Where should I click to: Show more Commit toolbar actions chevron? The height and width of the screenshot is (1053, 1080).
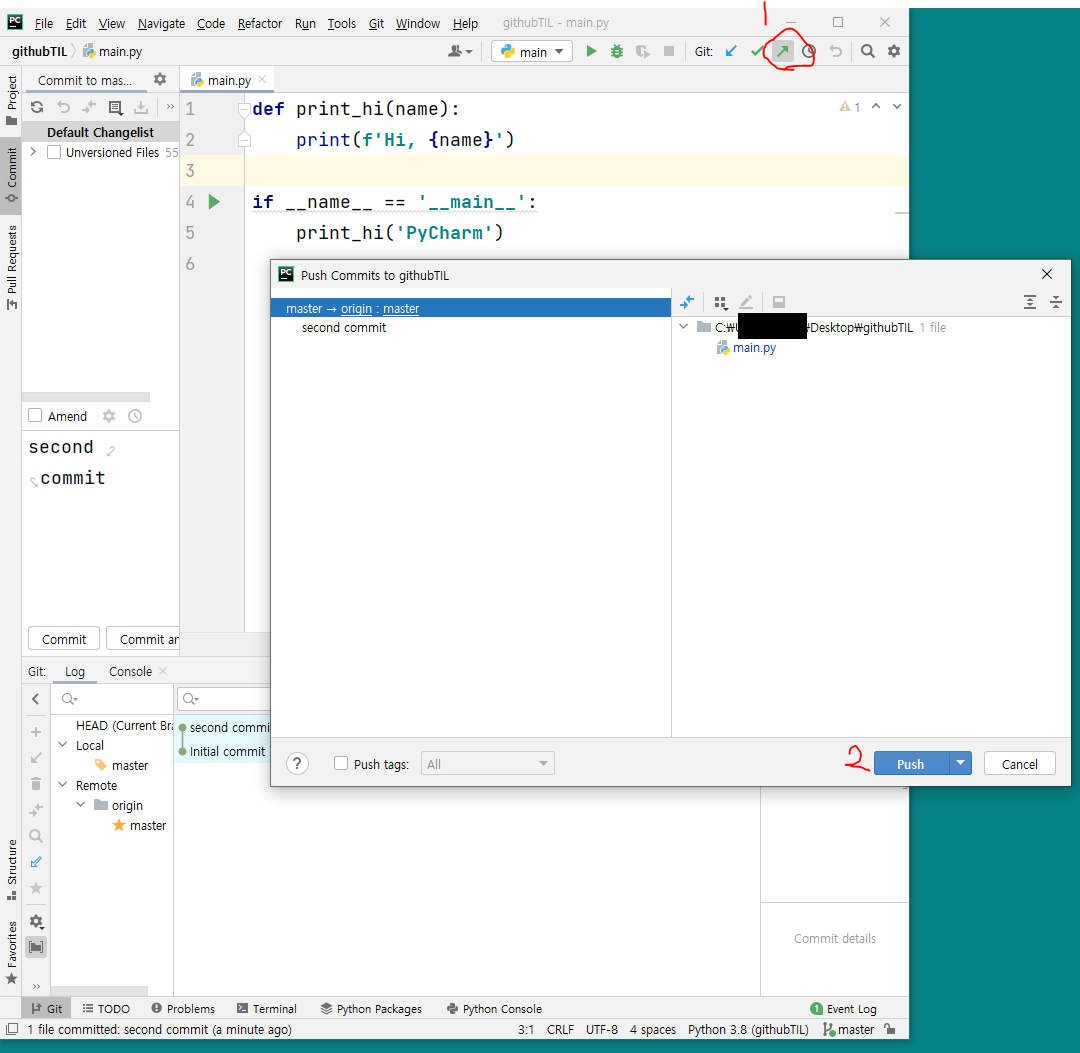(170, 107)
